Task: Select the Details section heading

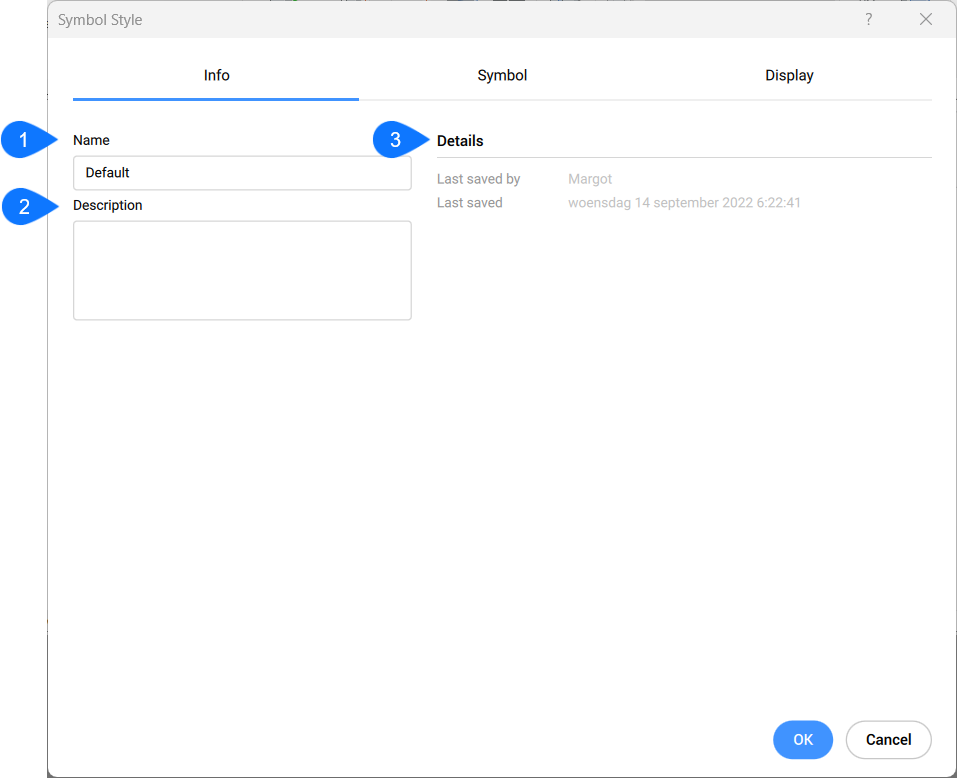Action: click(460, 141)
